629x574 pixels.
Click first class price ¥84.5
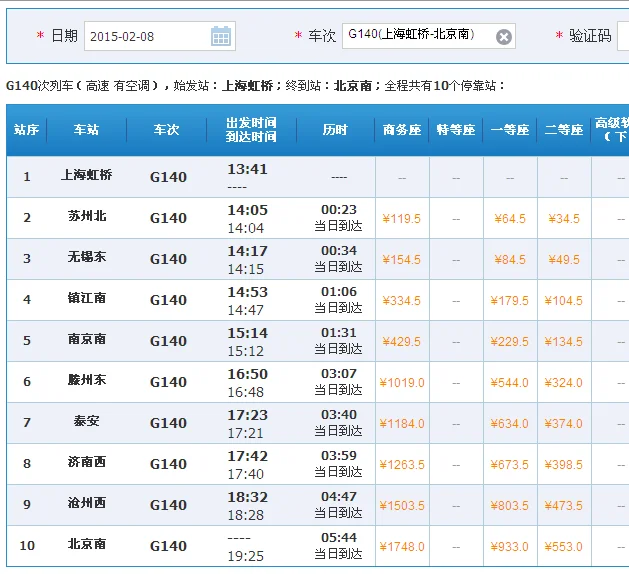(510, 260)
